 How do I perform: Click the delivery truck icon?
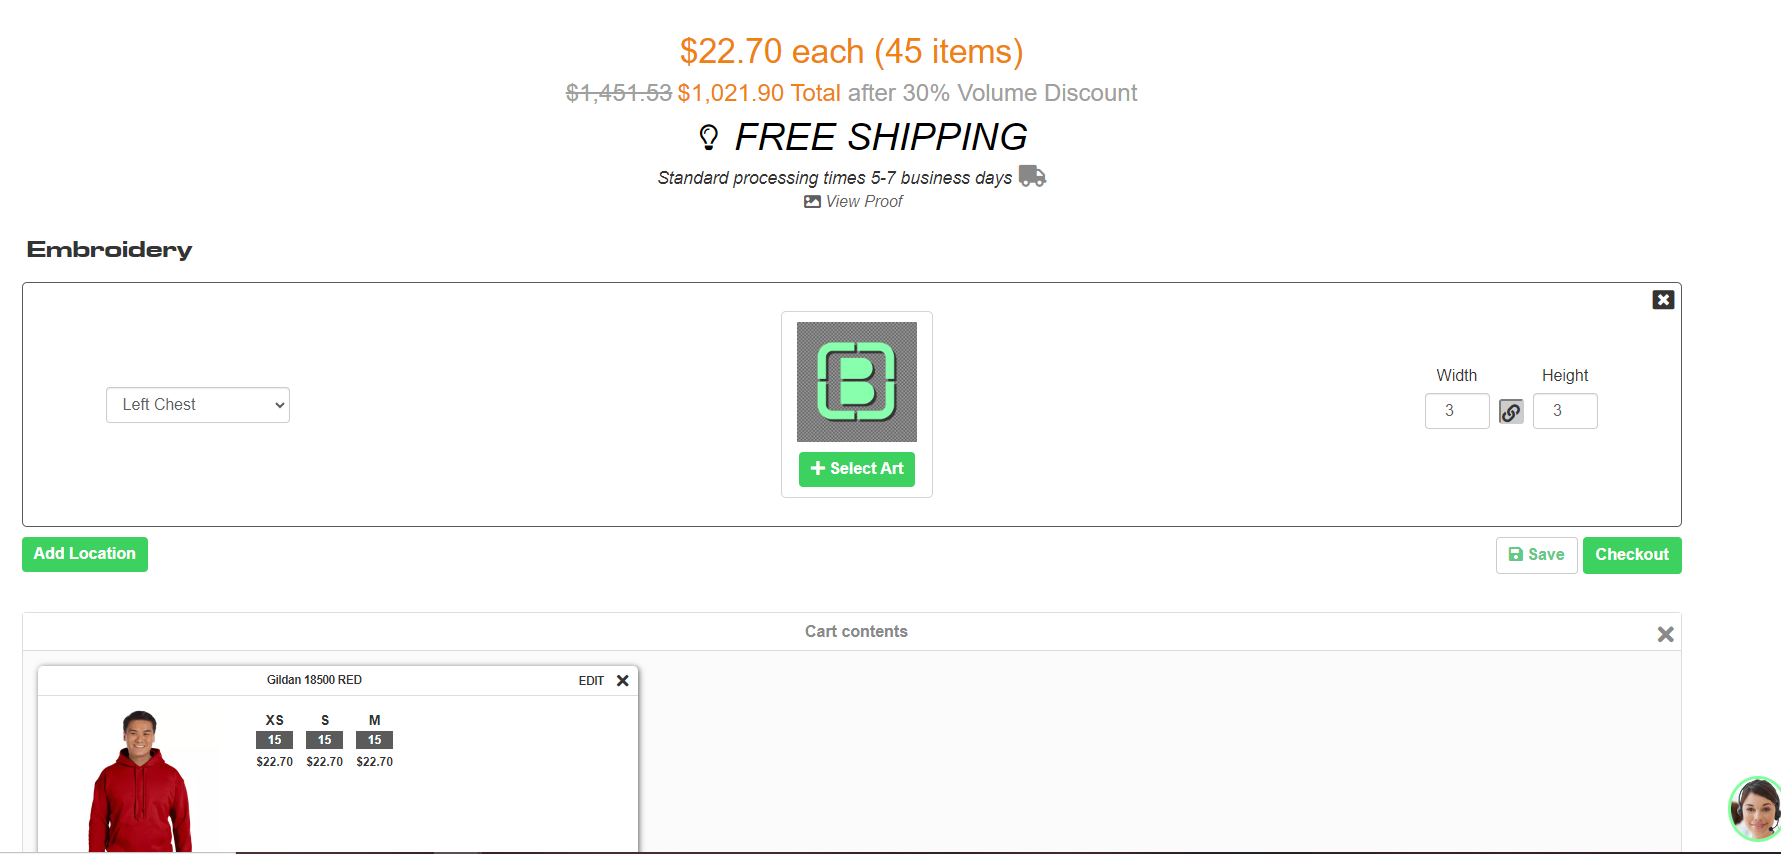click(x=1032, y=176)
